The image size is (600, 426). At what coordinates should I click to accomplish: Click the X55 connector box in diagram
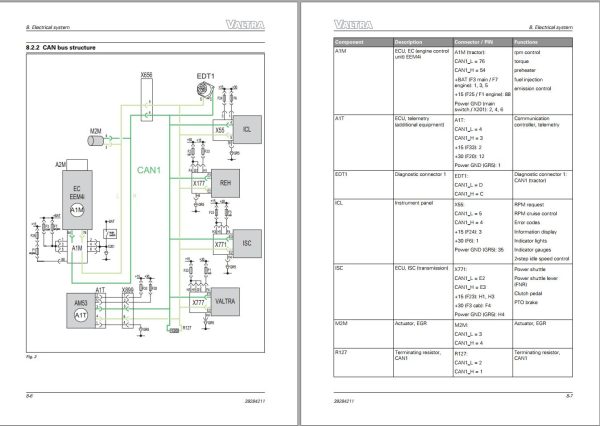tap(223, 130)
